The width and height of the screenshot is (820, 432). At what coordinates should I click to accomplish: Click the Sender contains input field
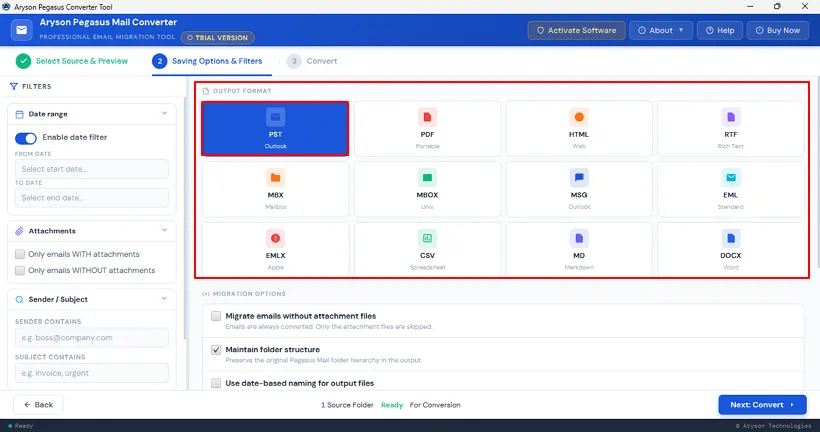tap(92, 338)
